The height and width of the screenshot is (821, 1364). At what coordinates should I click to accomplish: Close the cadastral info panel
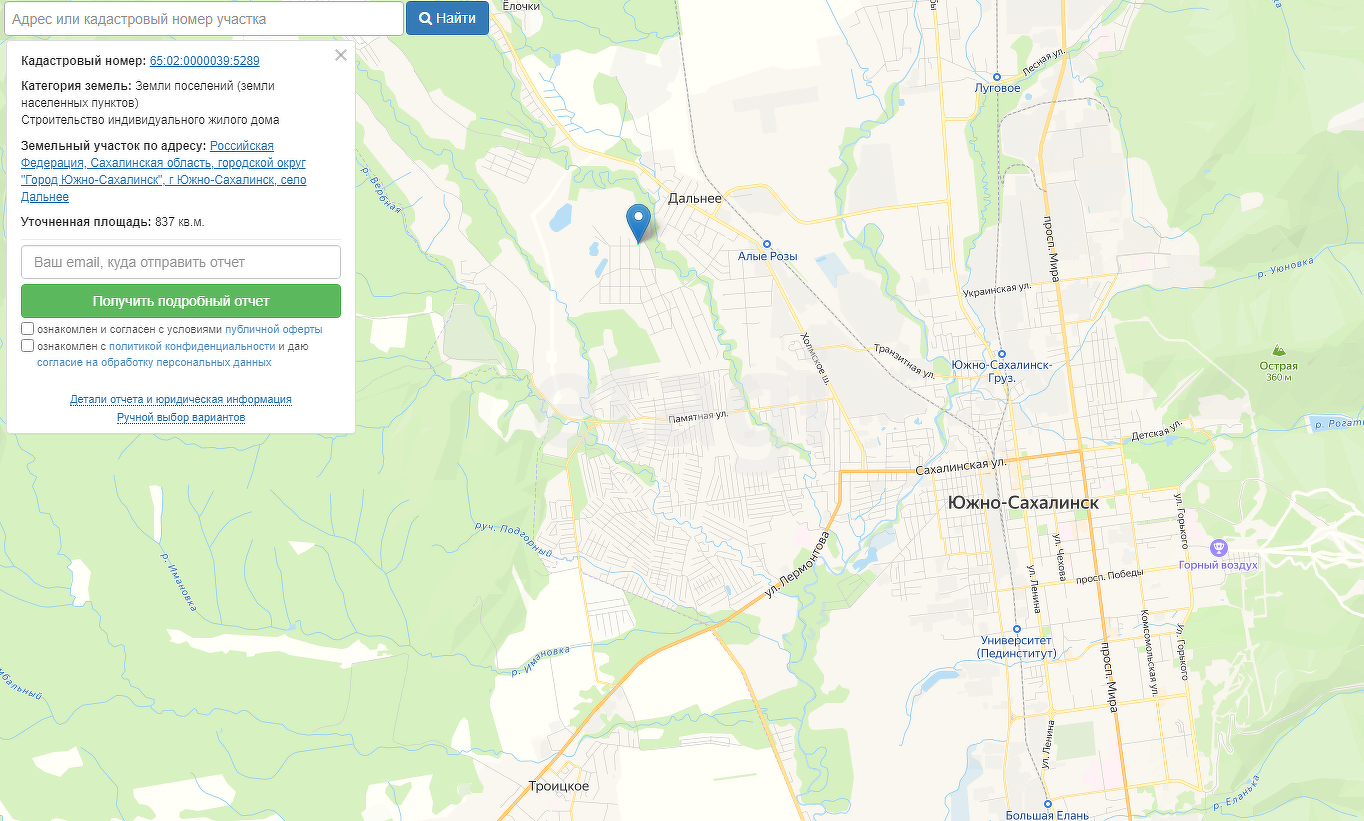[x=341, y=56]
